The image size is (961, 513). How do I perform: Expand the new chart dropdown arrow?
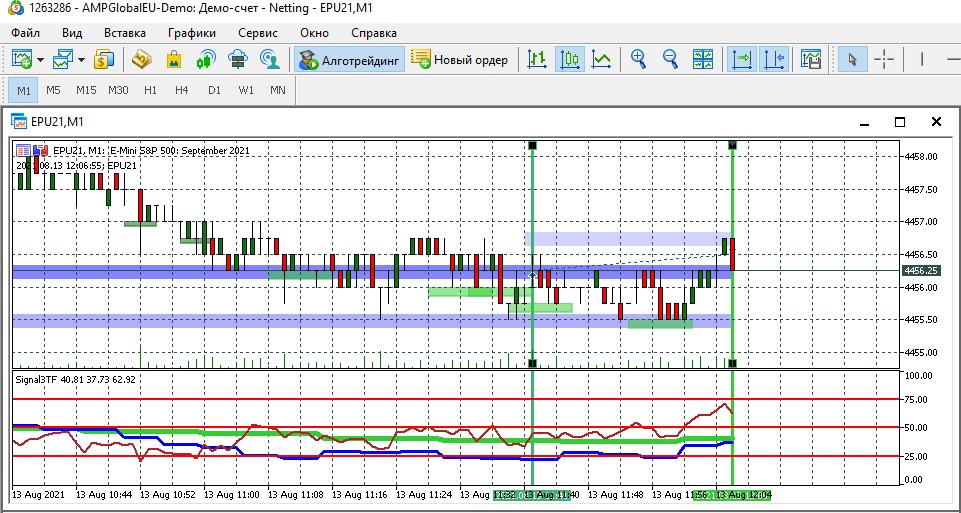(x=40, y=60)
